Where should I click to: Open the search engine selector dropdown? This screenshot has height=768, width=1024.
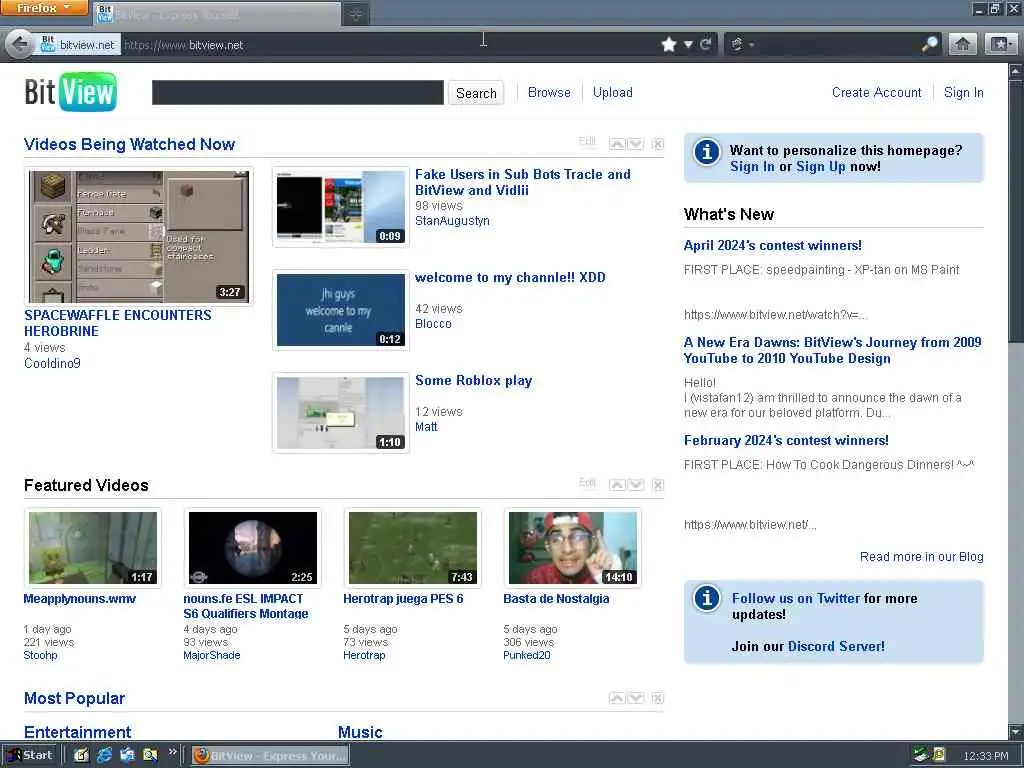(x=742, y=44)
